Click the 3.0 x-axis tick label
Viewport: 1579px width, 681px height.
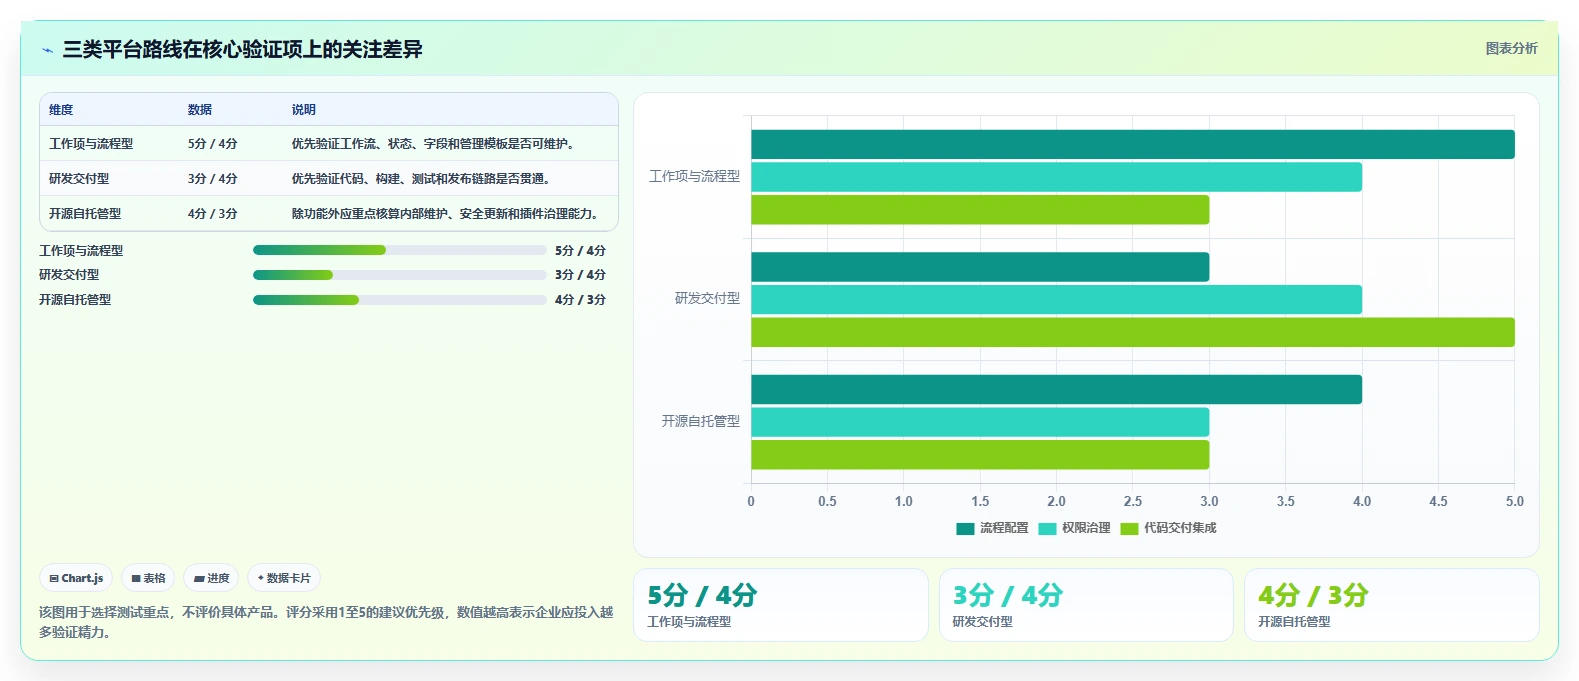pos(1209,502)
